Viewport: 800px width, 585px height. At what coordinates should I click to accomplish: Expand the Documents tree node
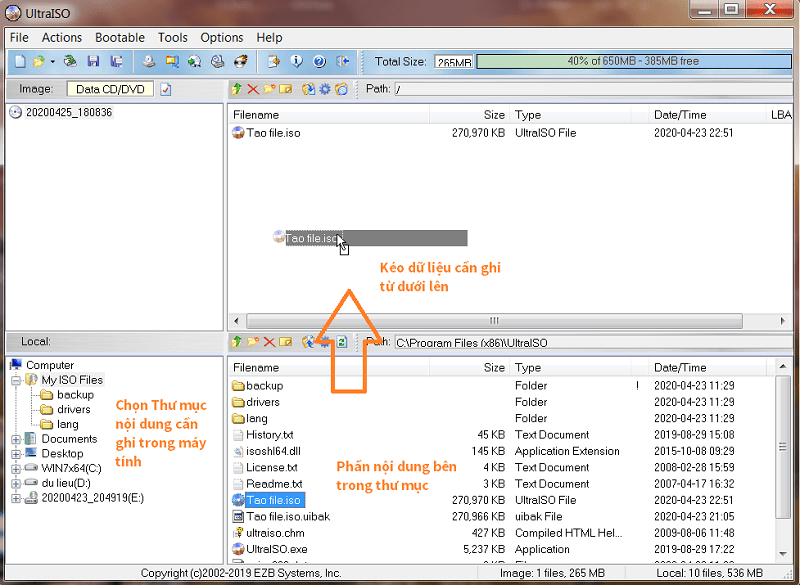point(16,439)
